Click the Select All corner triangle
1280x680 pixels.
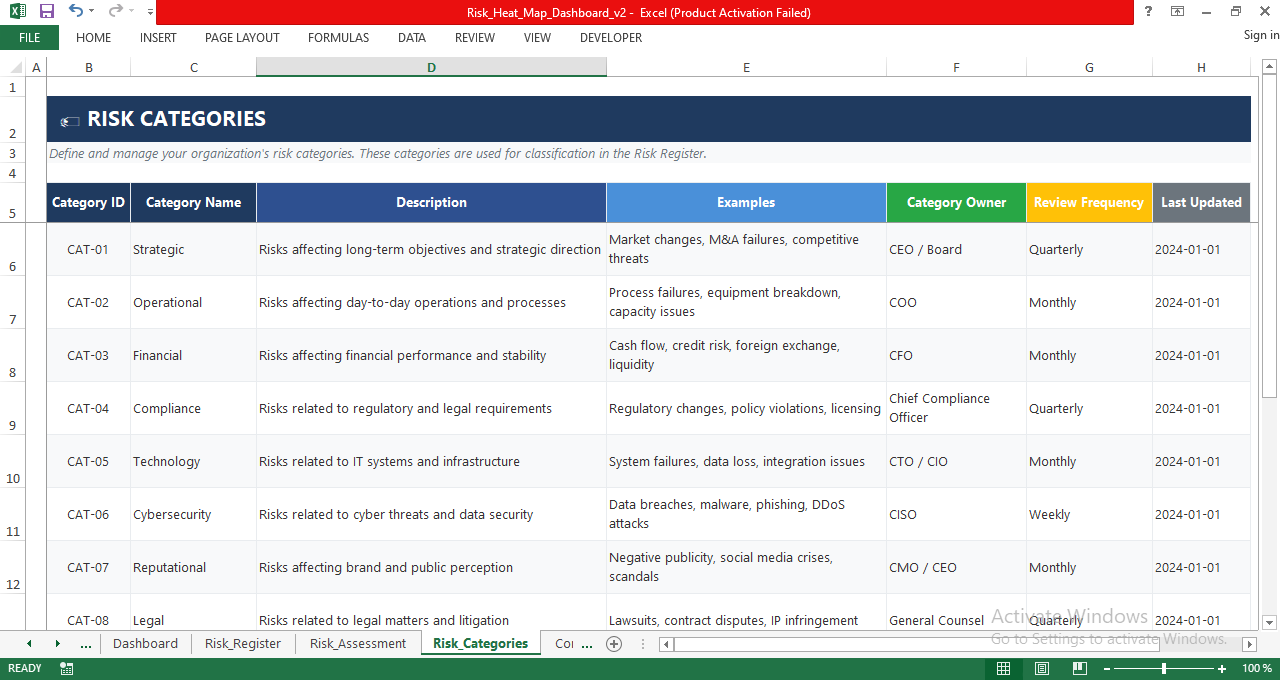click(x=14, y=67)
